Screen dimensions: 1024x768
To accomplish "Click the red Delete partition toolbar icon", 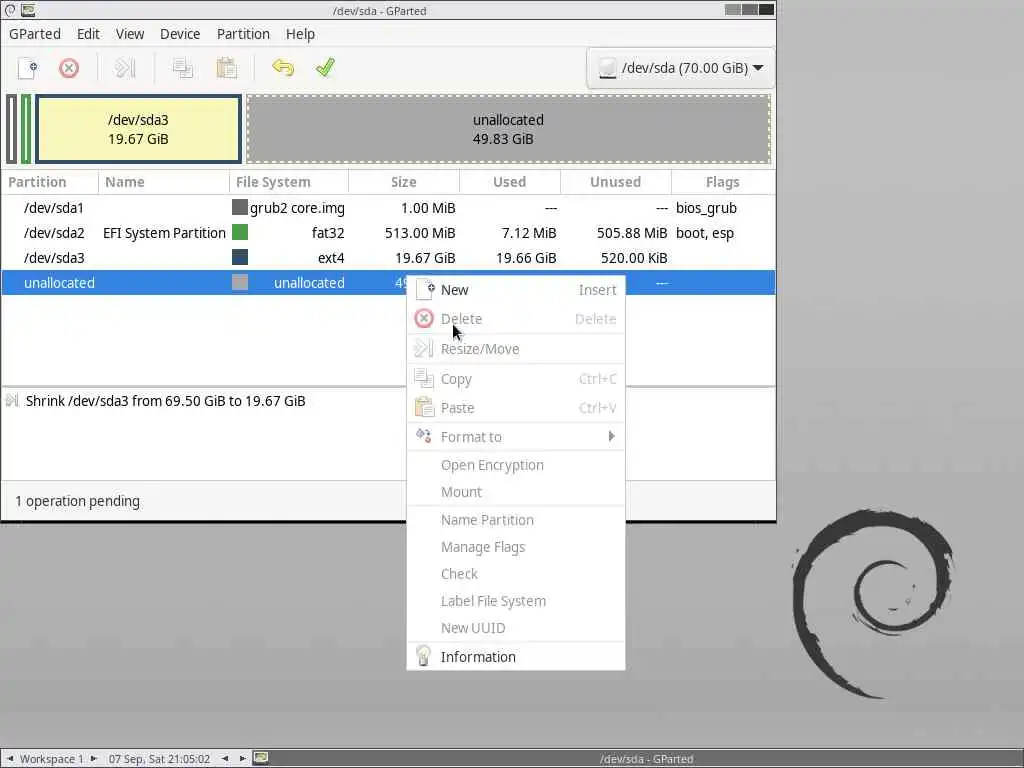I will point(69,68).
